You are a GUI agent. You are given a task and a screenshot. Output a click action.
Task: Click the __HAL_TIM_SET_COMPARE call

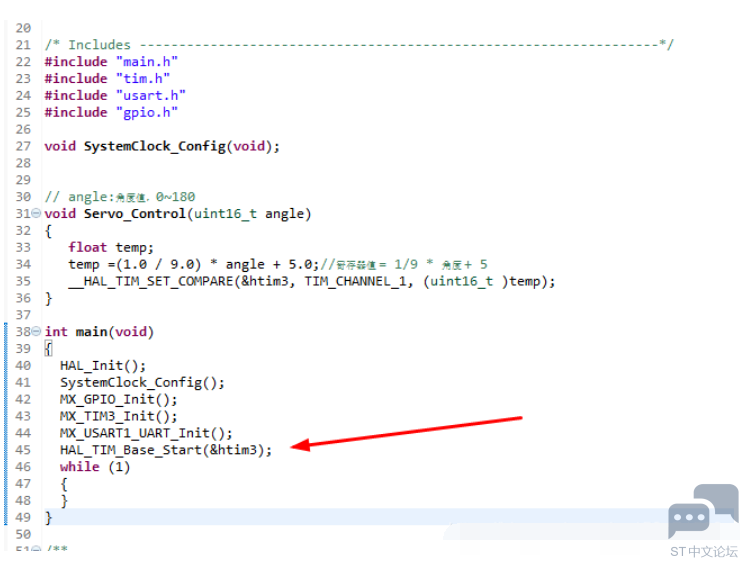coord(312,282)
